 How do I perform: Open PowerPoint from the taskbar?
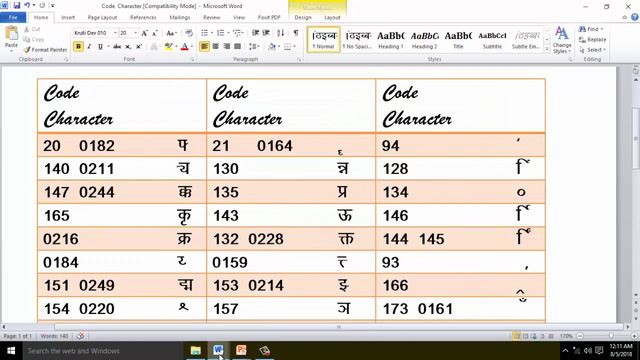click(x=241, y=350)
